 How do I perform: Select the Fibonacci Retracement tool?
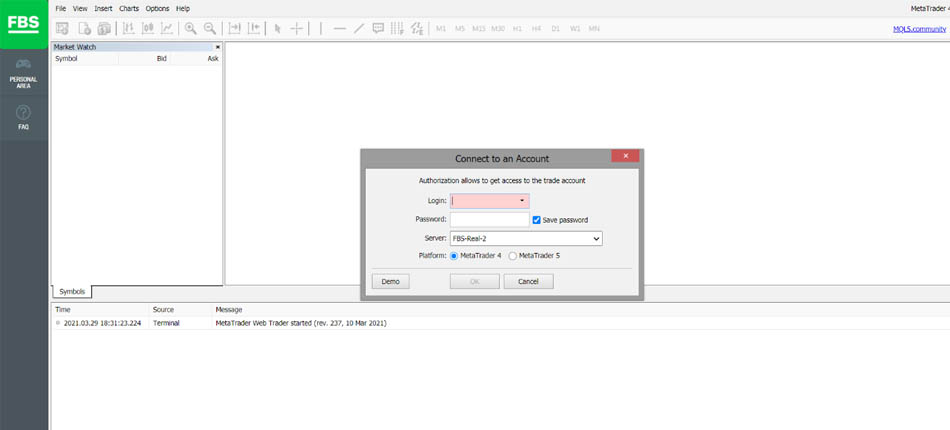click(397, 28)
